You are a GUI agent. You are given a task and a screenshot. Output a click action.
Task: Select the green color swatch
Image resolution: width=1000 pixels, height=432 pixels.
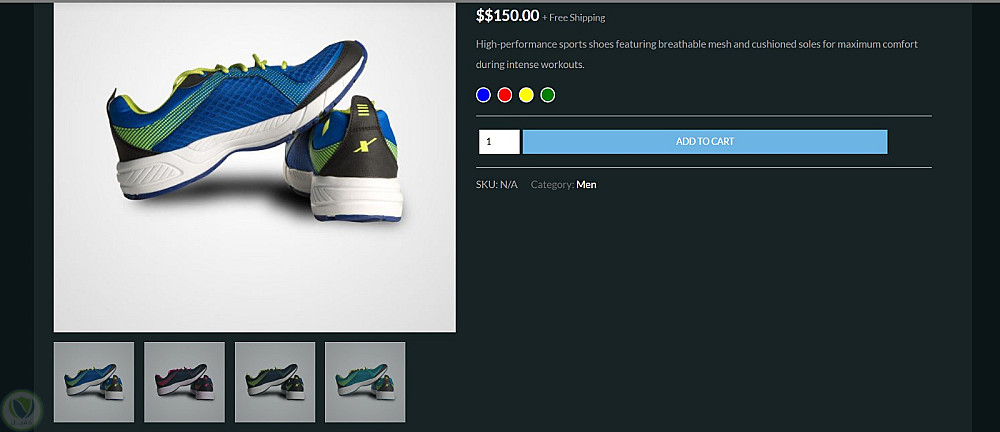(x=547, y=95)
